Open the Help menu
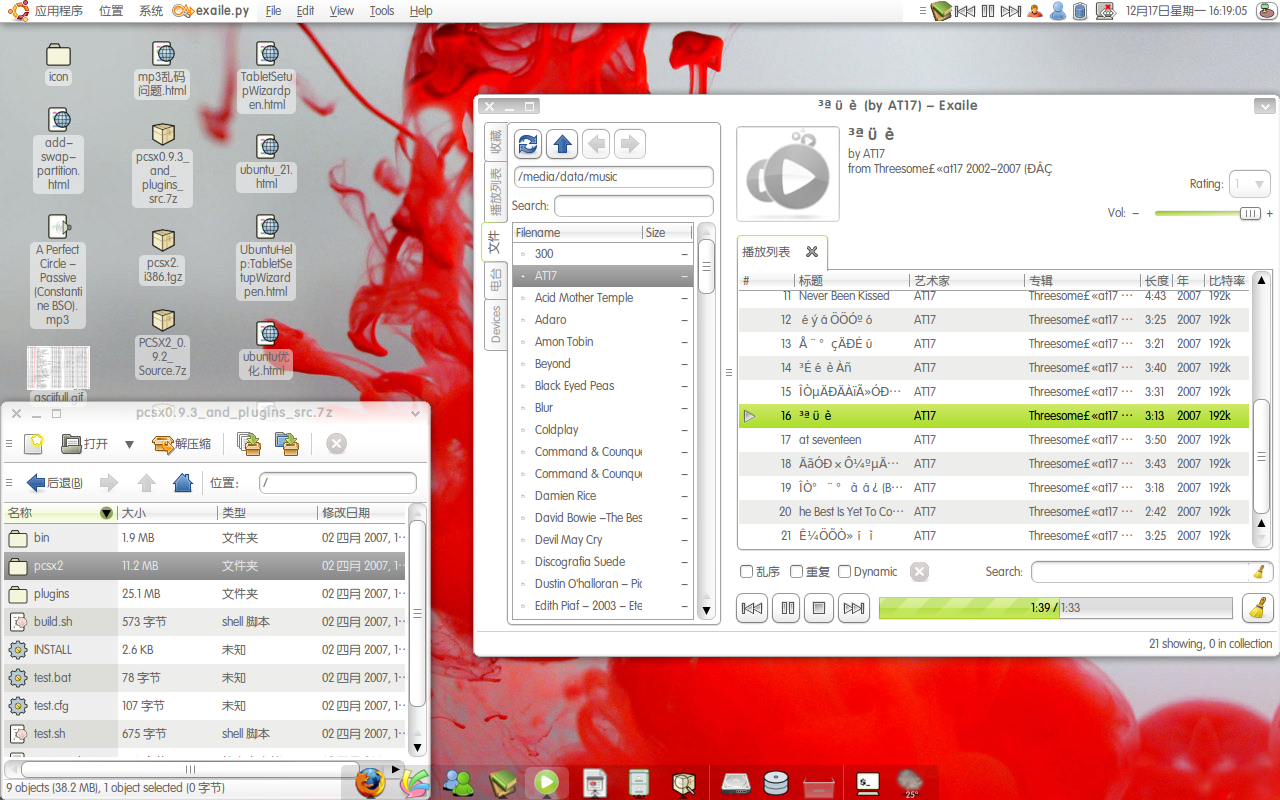The height and width of the screenshot is (800, 1280). [421, 11]
